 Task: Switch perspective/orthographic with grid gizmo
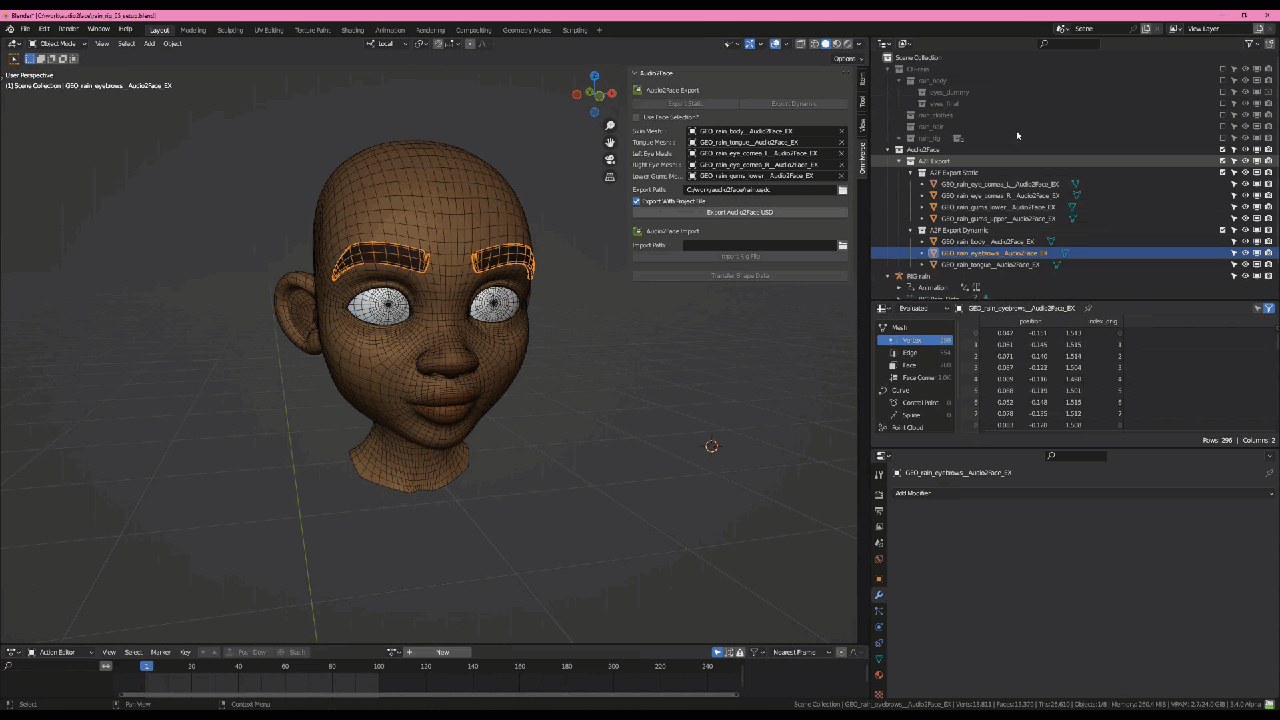point(610,177)
